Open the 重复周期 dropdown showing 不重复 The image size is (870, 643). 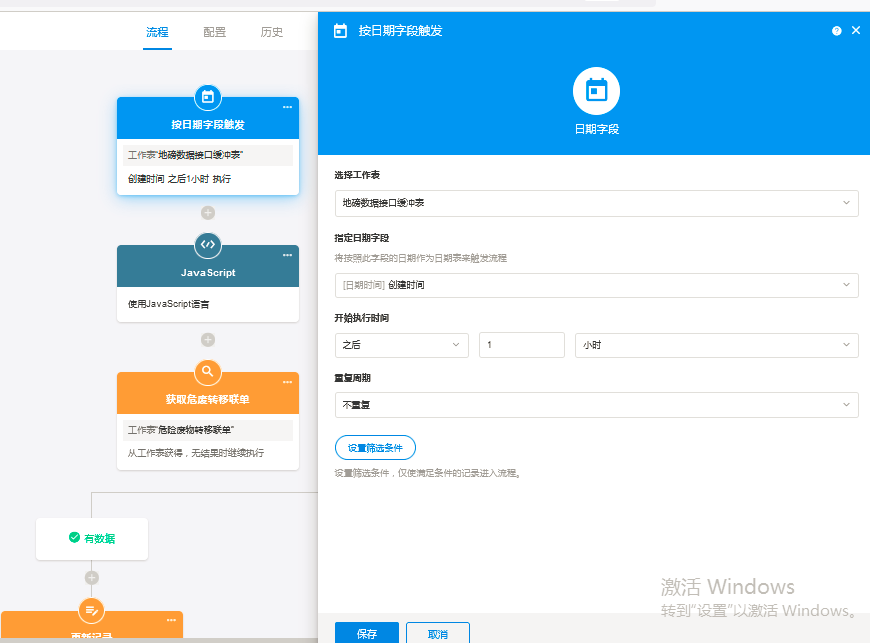coord(595,405)
